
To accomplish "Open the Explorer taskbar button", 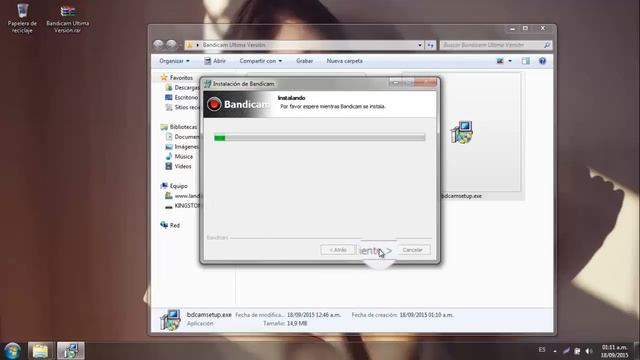I will (40, 351).
